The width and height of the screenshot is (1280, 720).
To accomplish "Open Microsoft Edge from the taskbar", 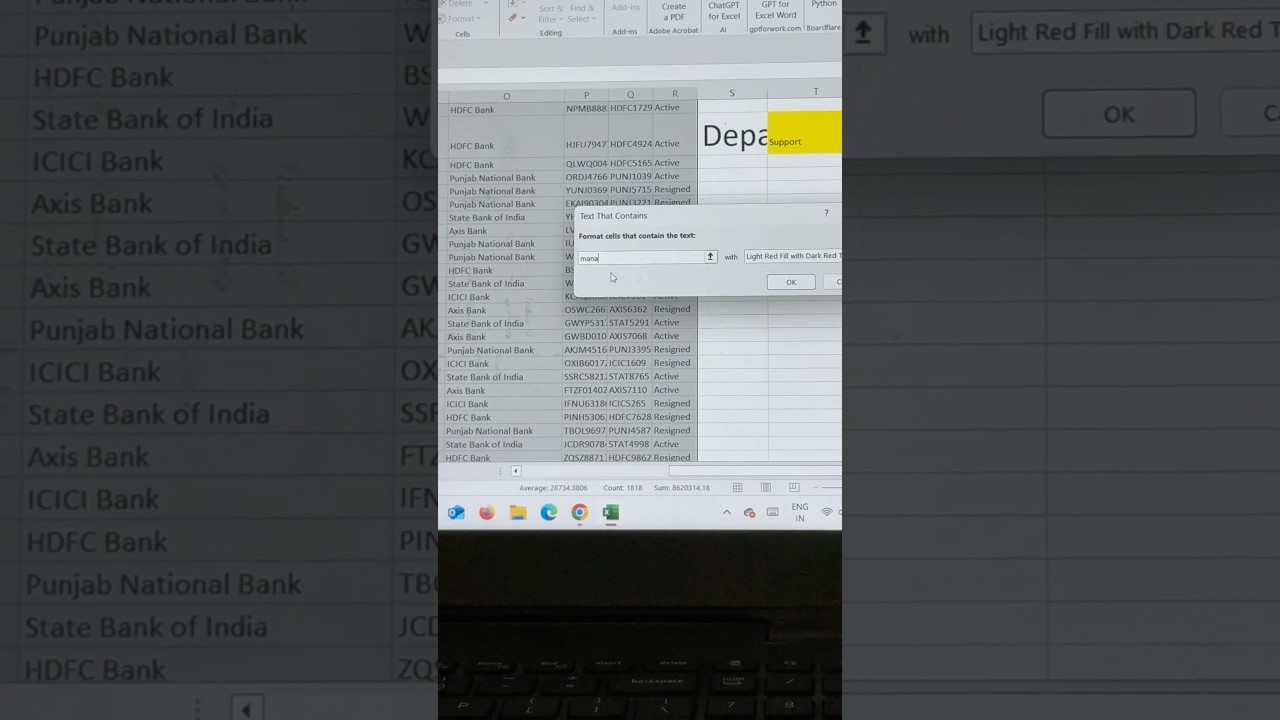I will coord(549,513).
